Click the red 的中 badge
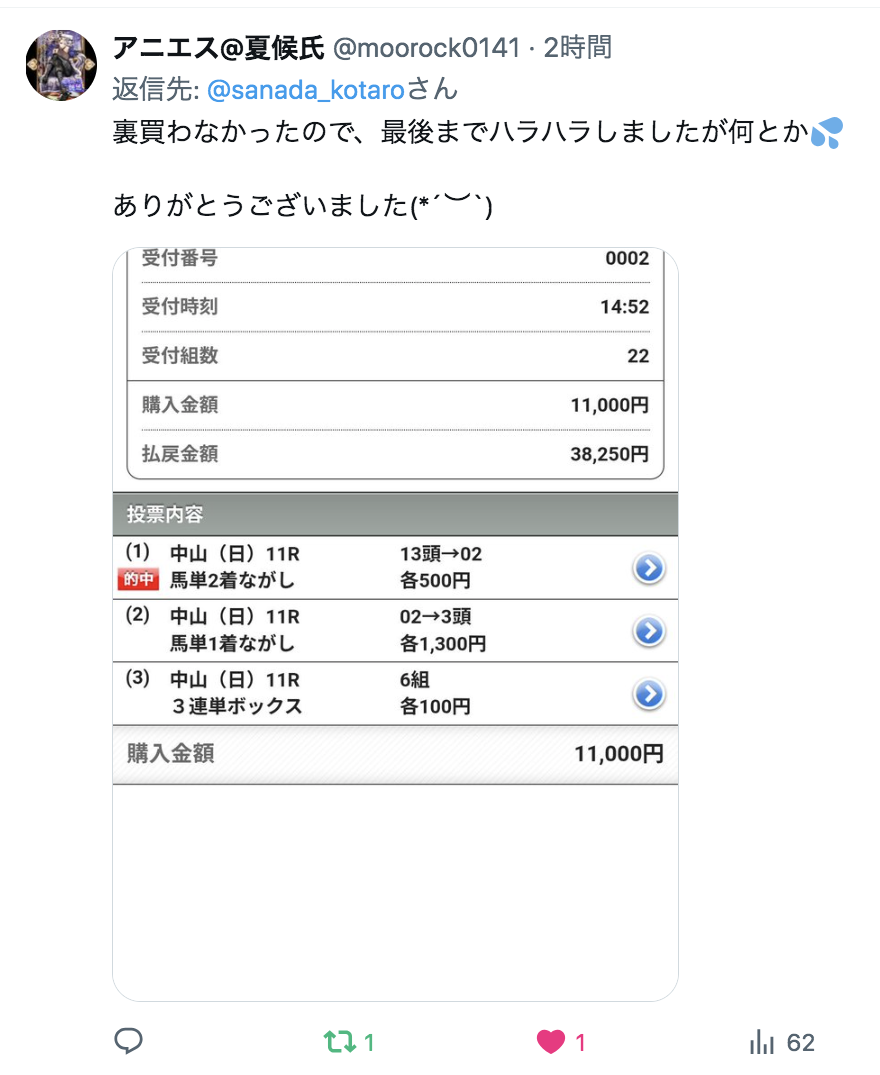The image size is (880, 1075). coord(140,580)
